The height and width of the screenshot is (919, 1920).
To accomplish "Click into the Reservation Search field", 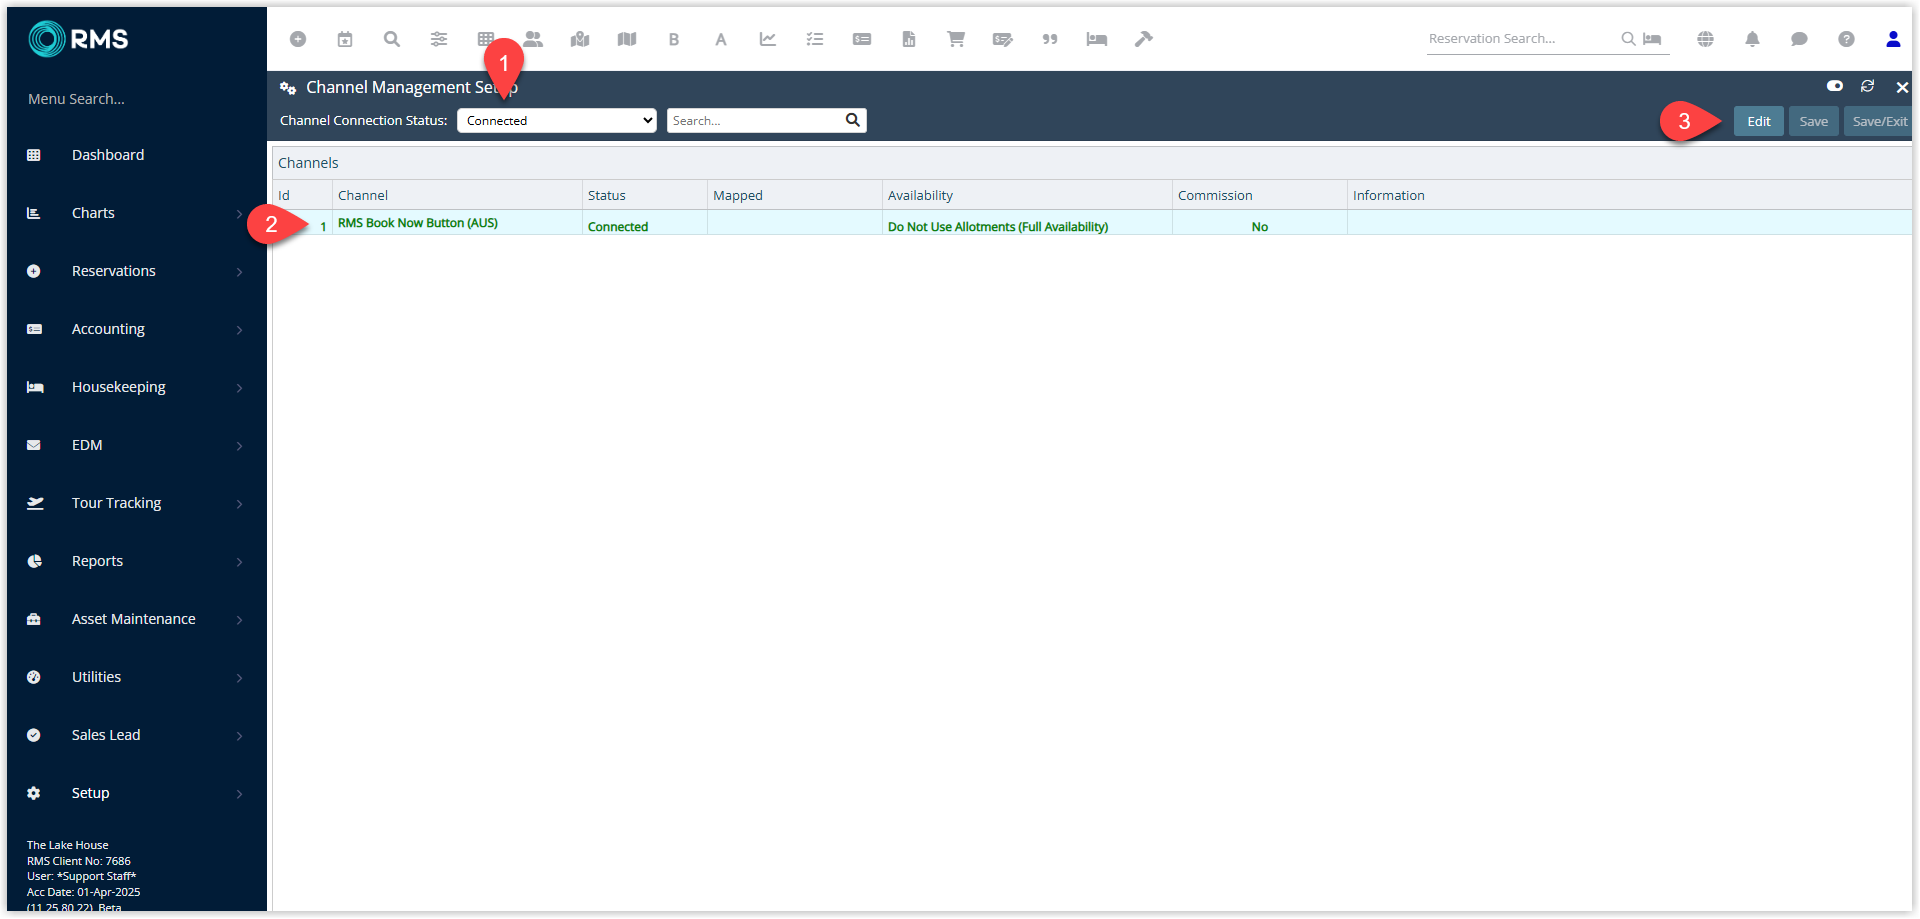I will 1520,39.
